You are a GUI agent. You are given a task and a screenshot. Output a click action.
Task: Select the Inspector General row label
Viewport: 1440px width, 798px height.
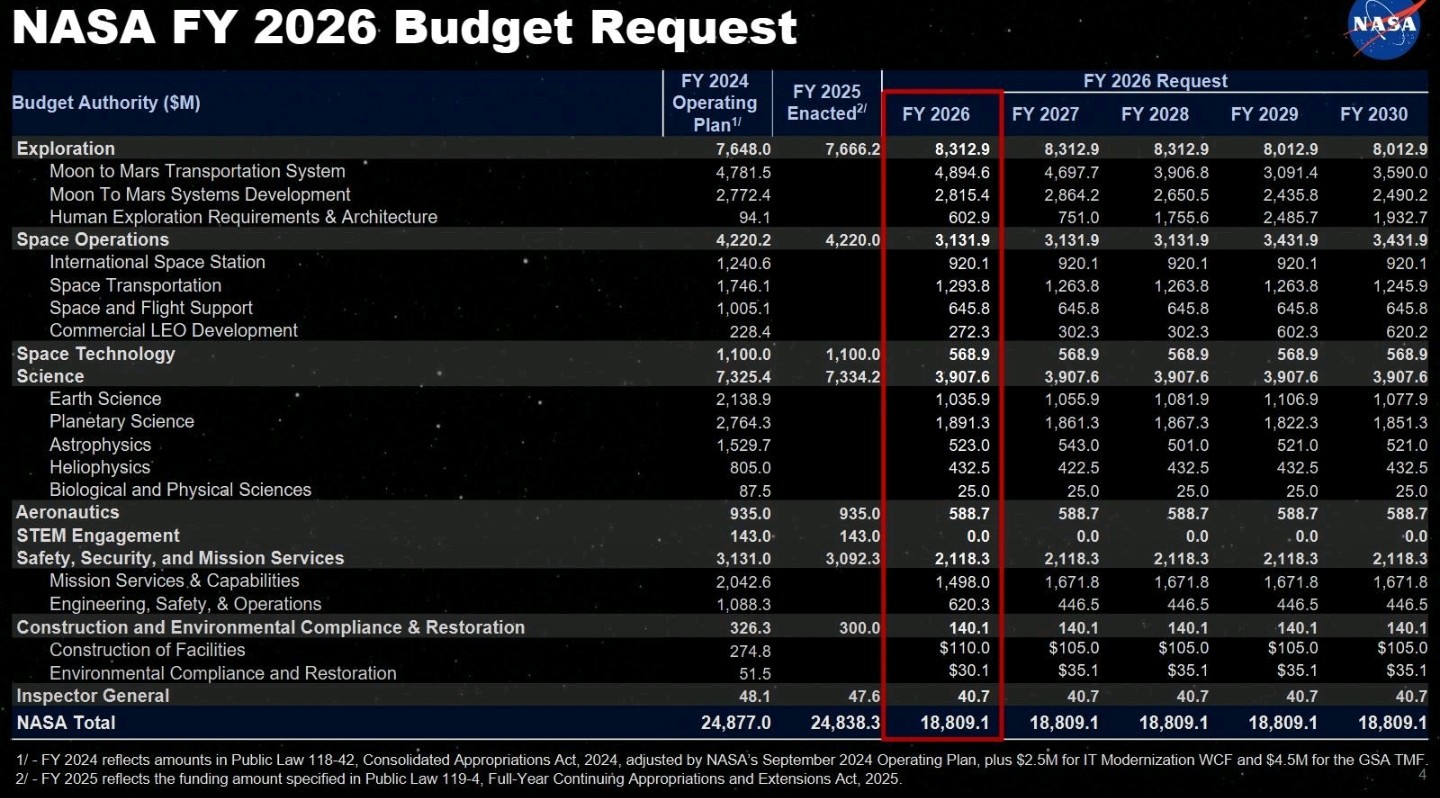(93, 695)
